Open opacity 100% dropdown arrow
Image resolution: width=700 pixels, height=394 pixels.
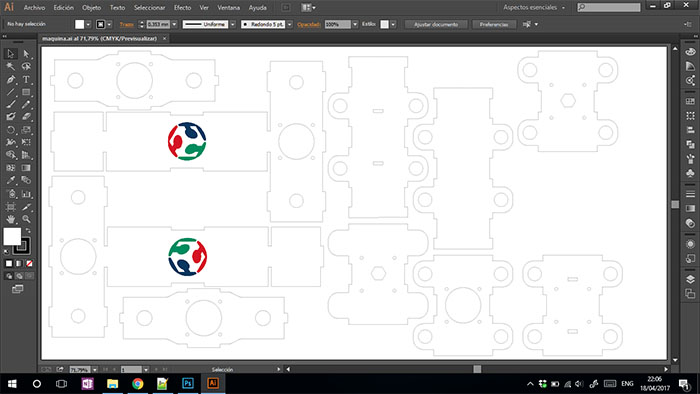355,25
